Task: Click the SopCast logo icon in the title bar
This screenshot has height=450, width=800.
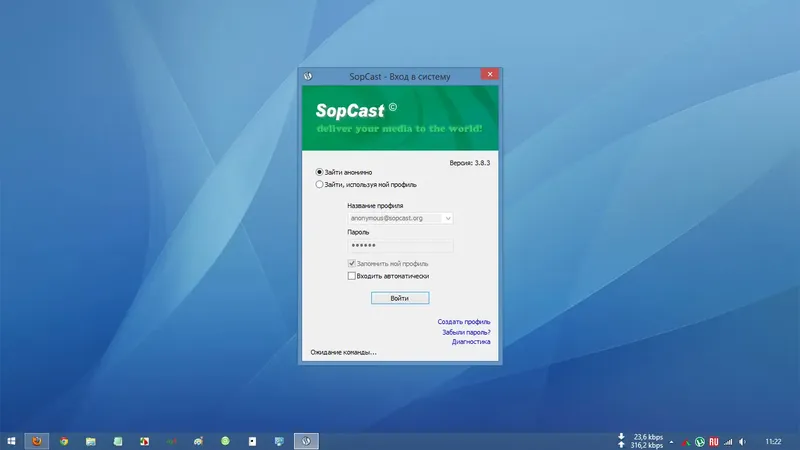Action: pos(308,76)
